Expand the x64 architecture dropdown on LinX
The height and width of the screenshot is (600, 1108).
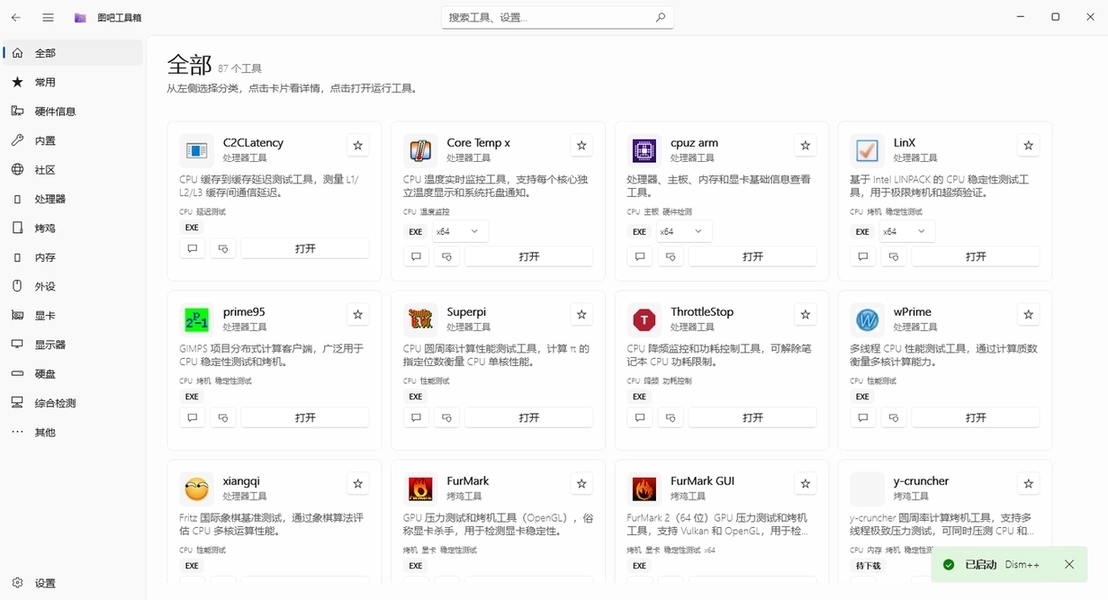coord(907,232)
